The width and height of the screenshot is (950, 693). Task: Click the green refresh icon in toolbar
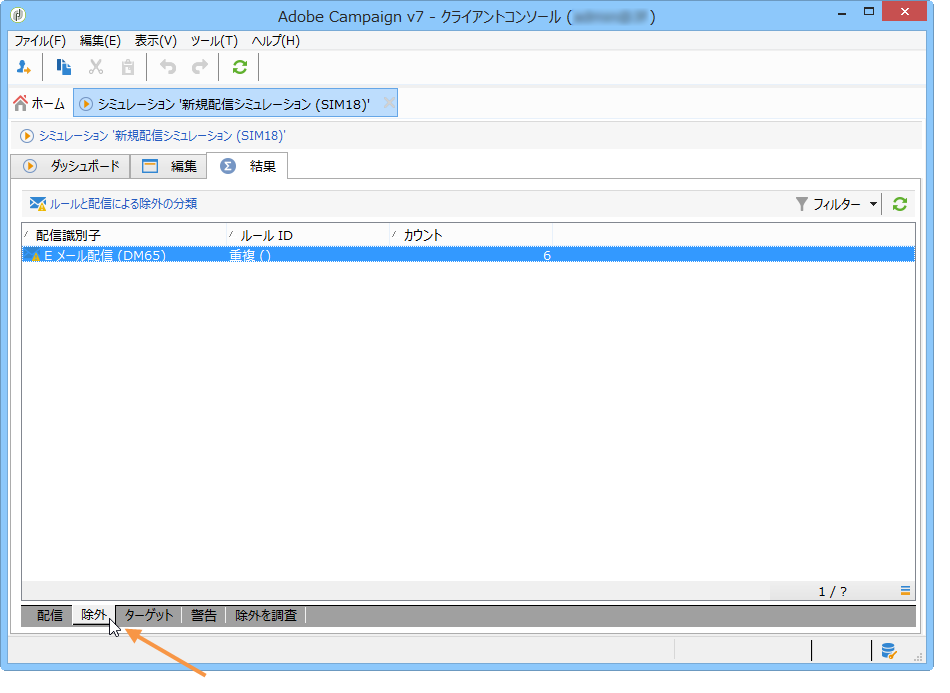pyautogui.click(x=240, y=67)
